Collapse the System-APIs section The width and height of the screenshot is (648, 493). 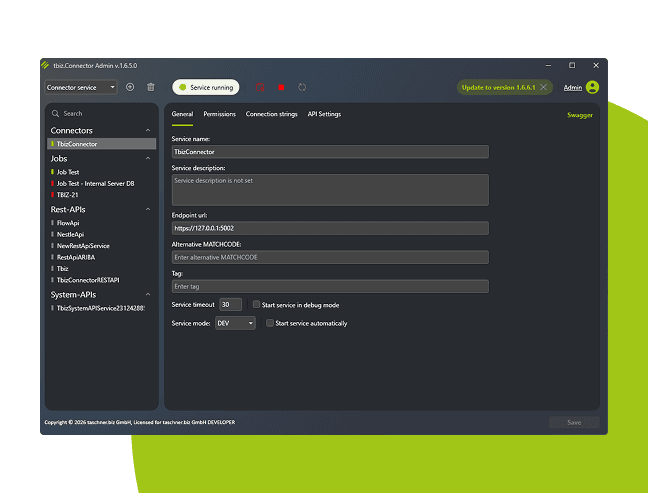click(x=148, y=295)
